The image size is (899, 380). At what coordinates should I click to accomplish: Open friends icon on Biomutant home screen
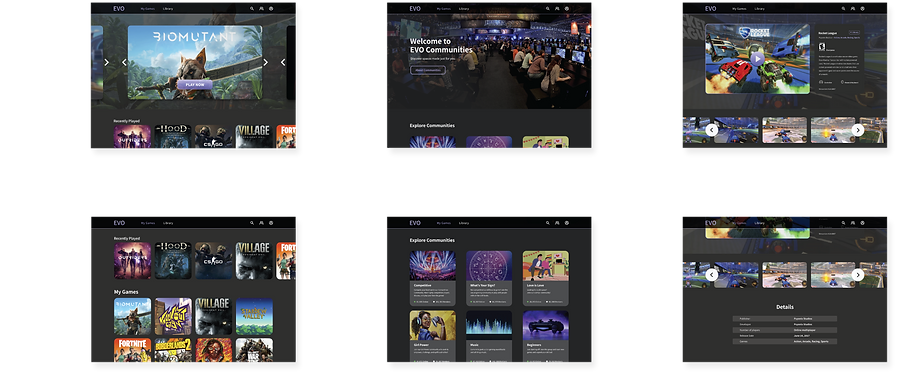(x=261, y=9)
